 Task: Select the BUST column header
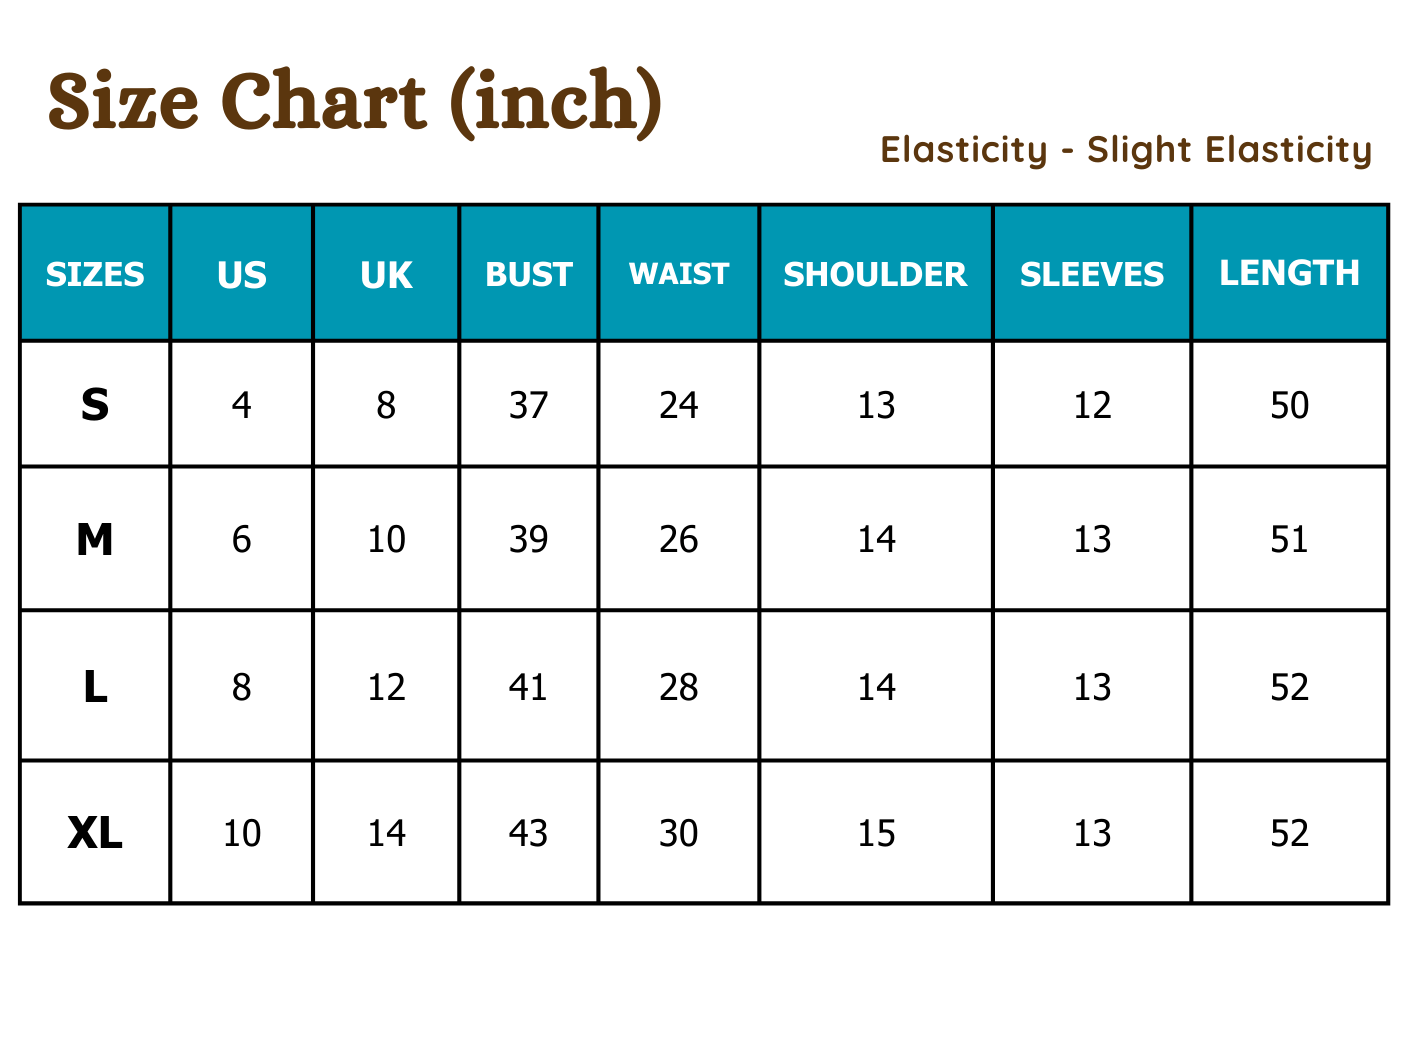point(529,274)
